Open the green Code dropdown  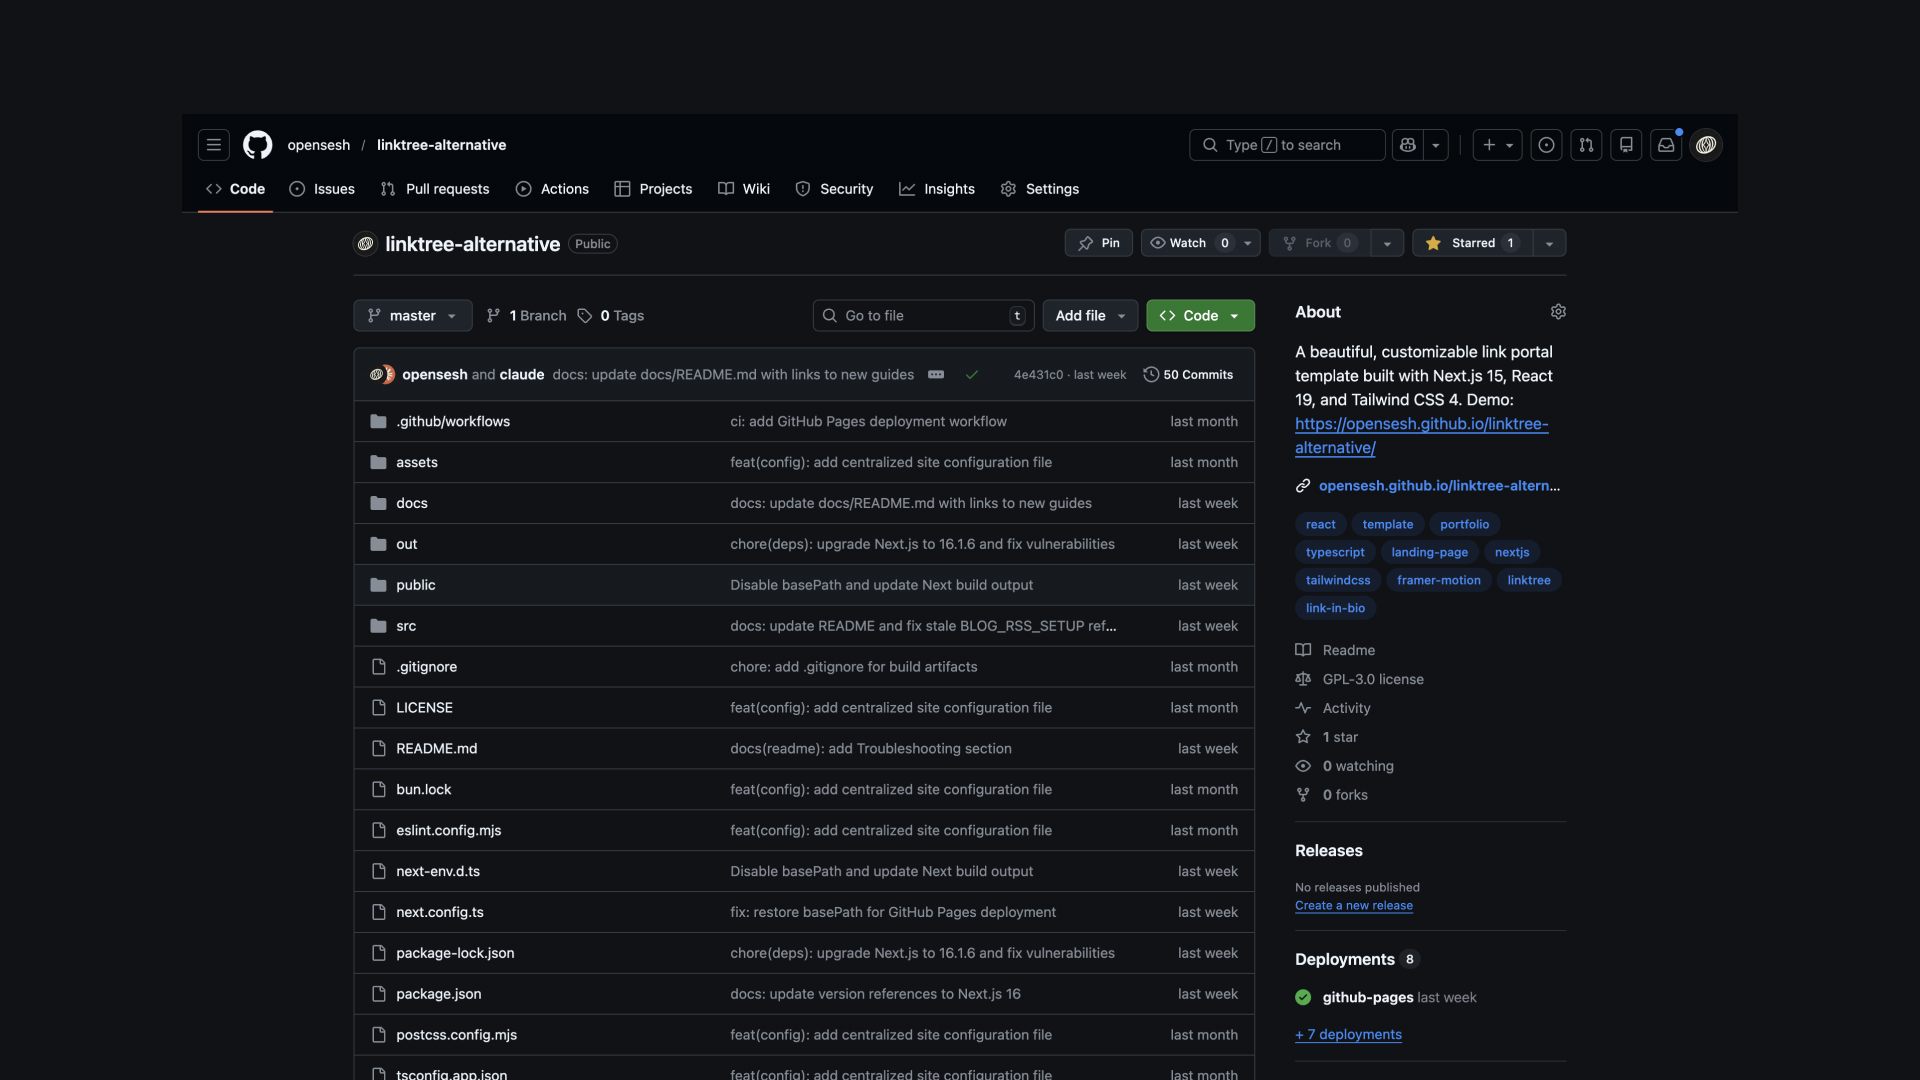pos(1200,316)
